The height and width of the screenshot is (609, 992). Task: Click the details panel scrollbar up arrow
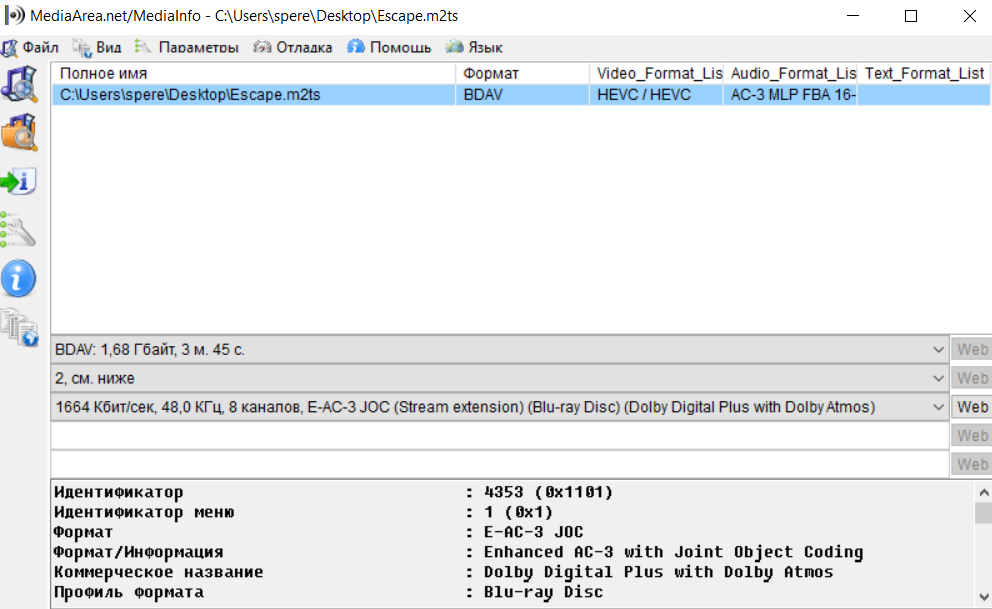983,491
